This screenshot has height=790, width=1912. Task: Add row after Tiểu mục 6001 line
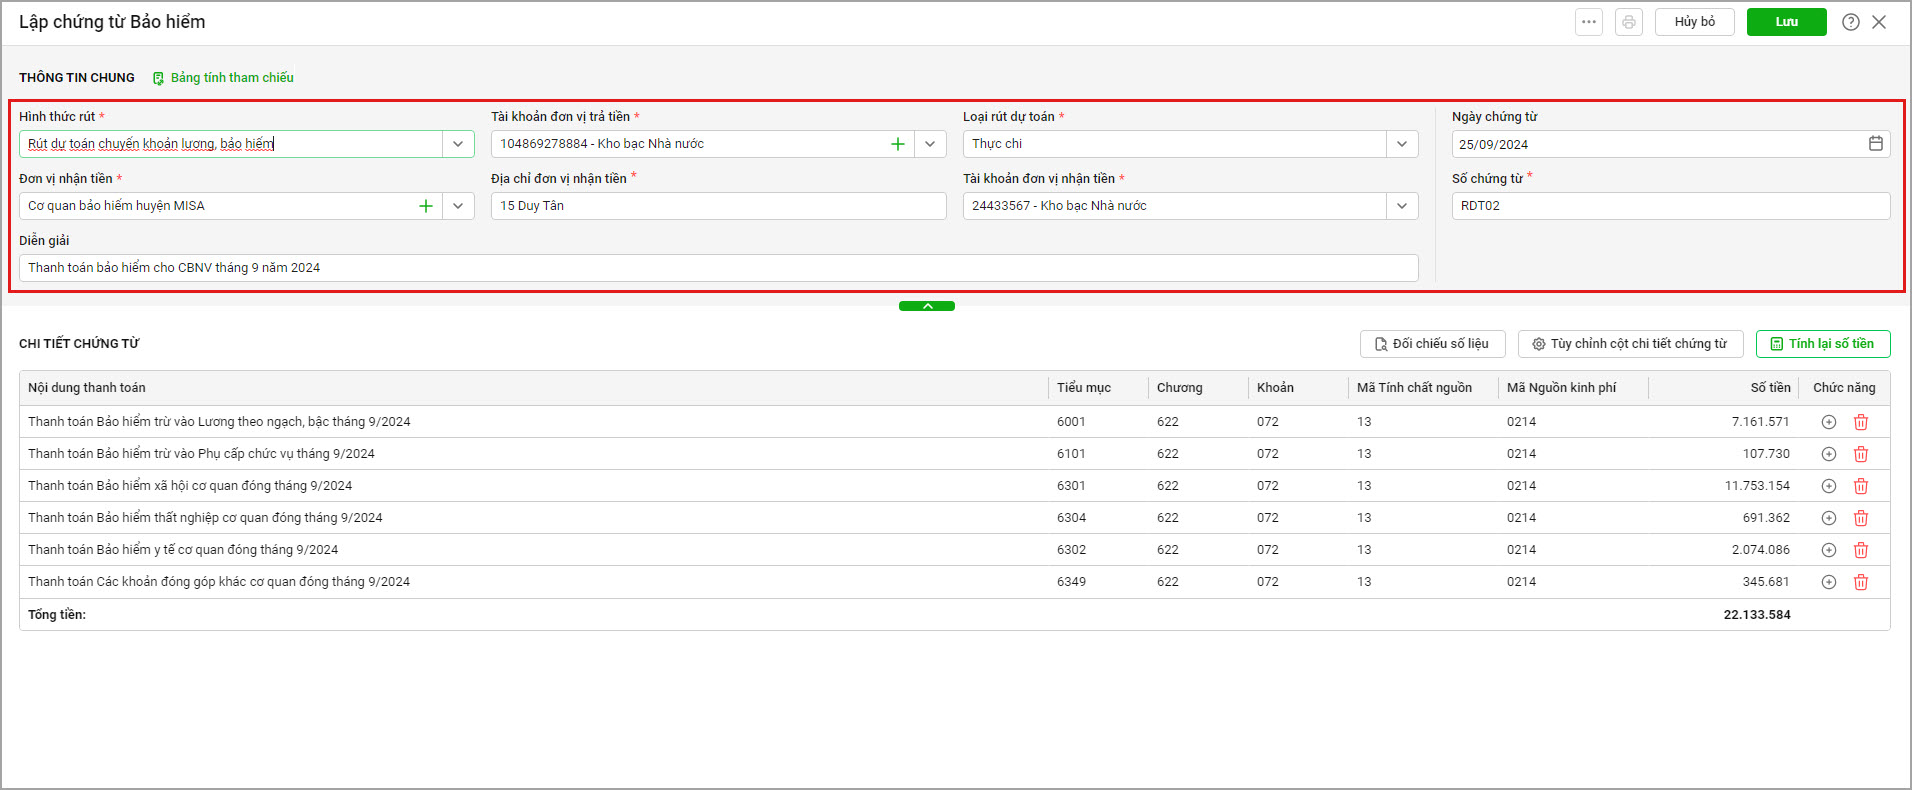pyautogui.click(x=1829, y=422)
